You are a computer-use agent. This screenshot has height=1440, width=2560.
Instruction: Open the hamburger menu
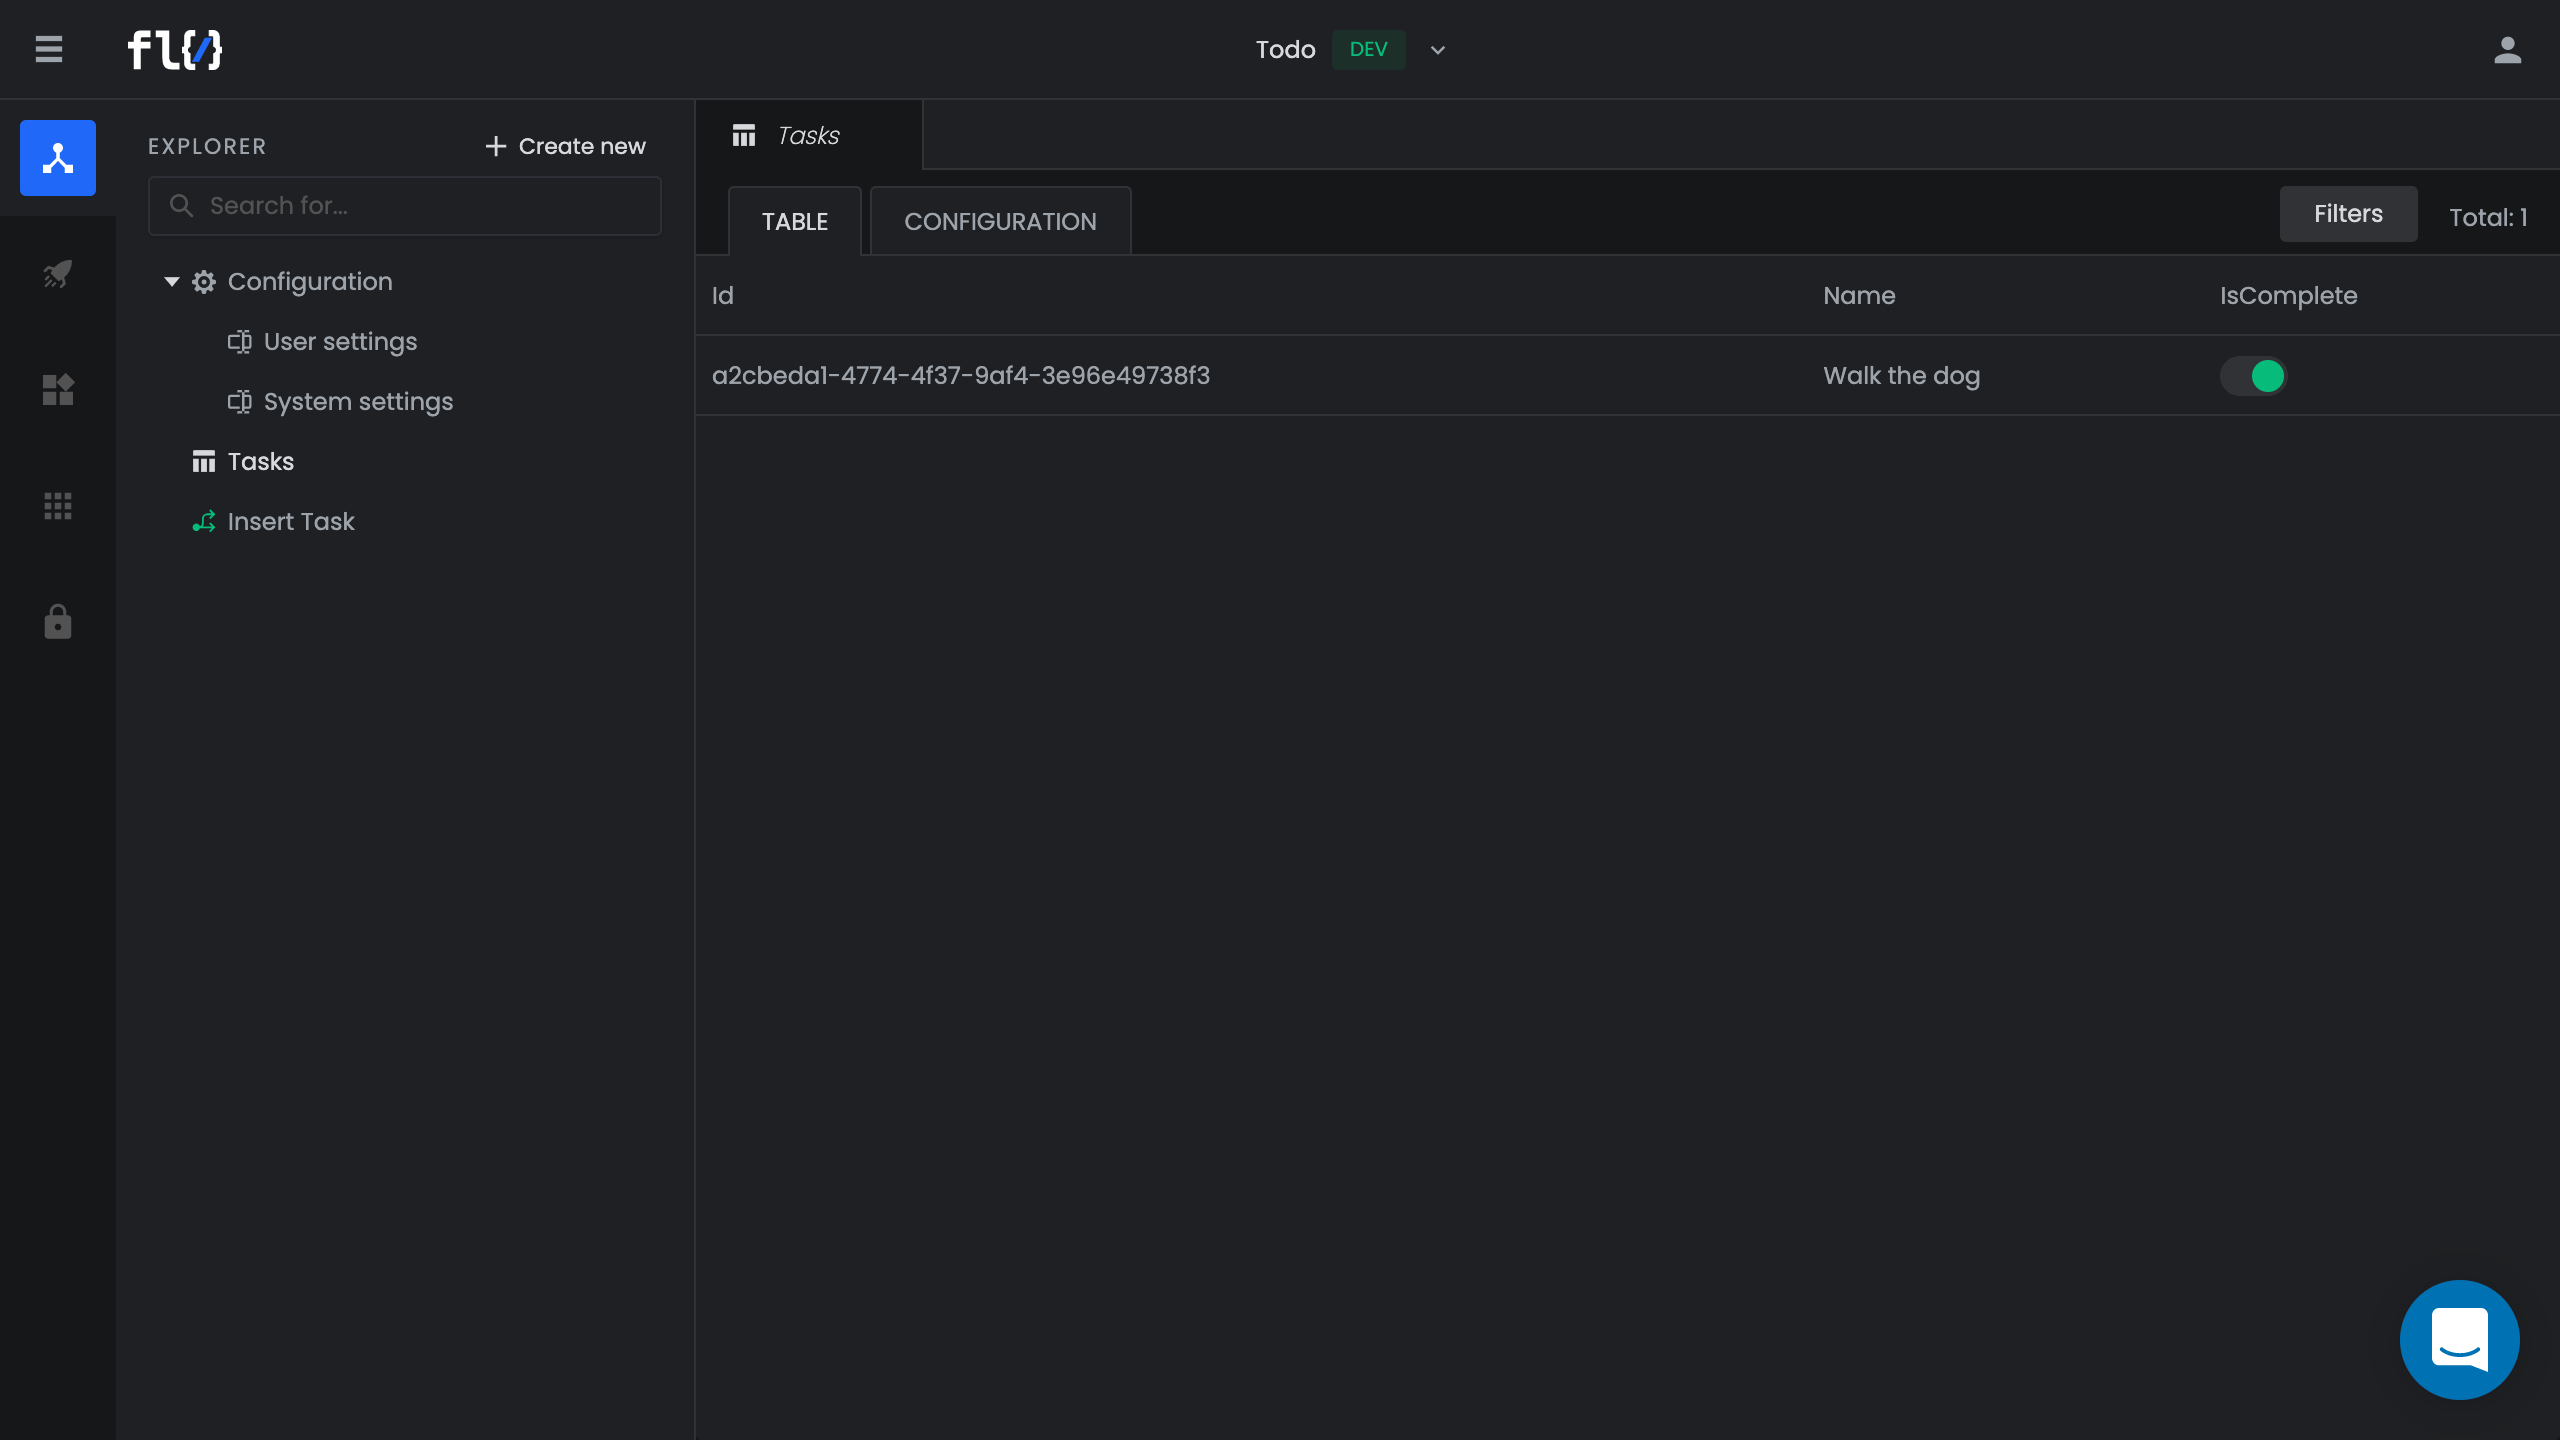coord(48,49)
